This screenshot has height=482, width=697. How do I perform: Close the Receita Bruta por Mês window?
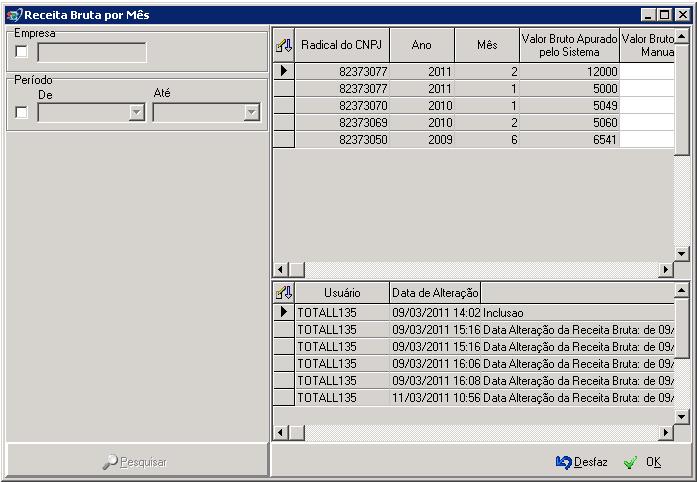(682, 15)
